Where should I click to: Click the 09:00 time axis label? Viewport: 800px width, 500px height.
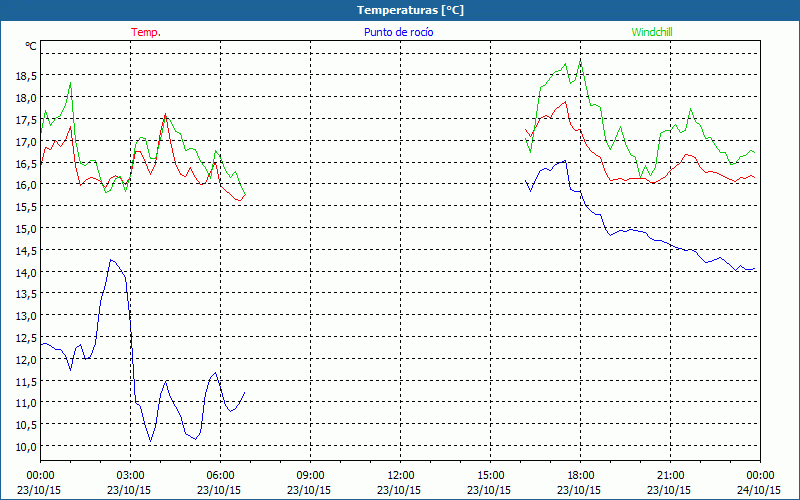tap(310, 476)
